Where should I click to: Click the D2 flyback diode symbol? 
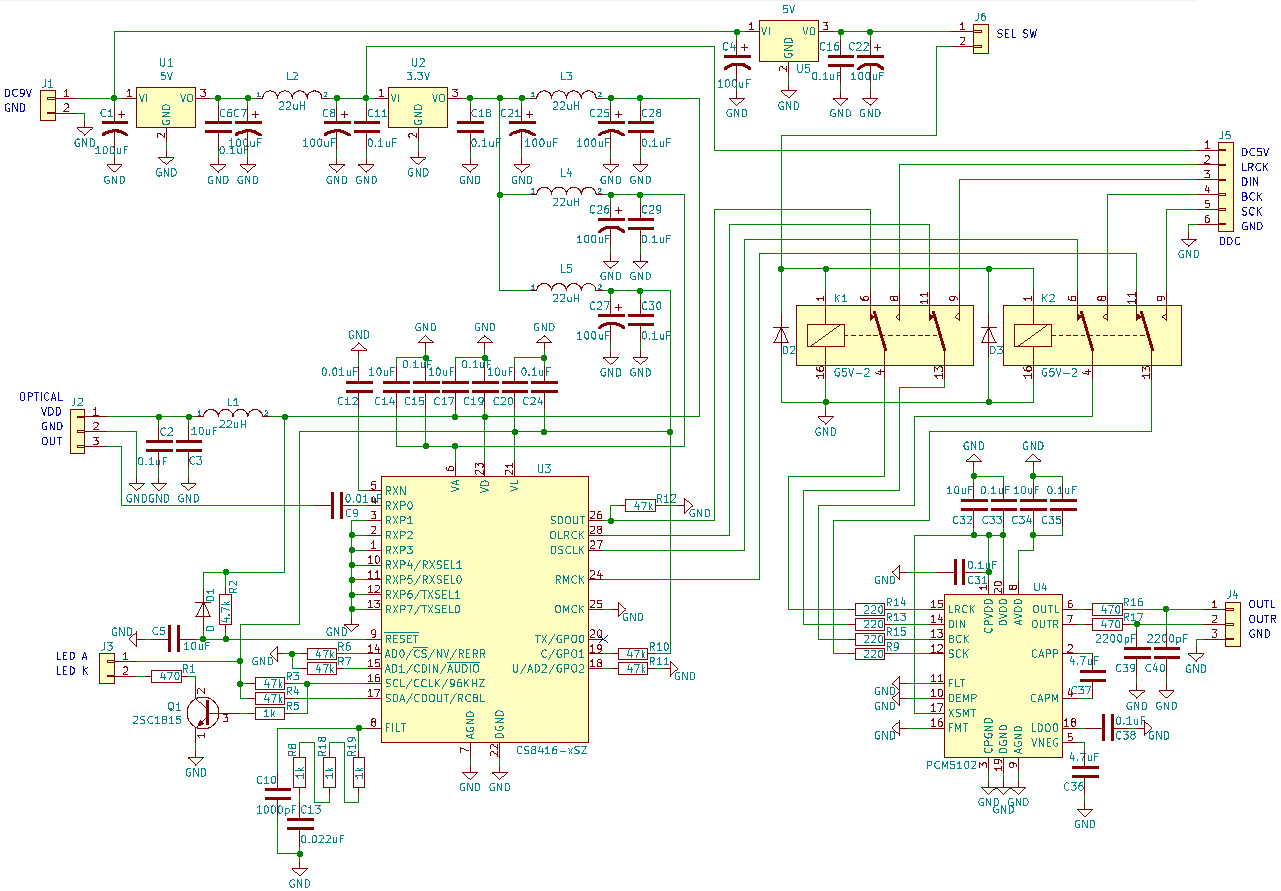click(781, 335)
